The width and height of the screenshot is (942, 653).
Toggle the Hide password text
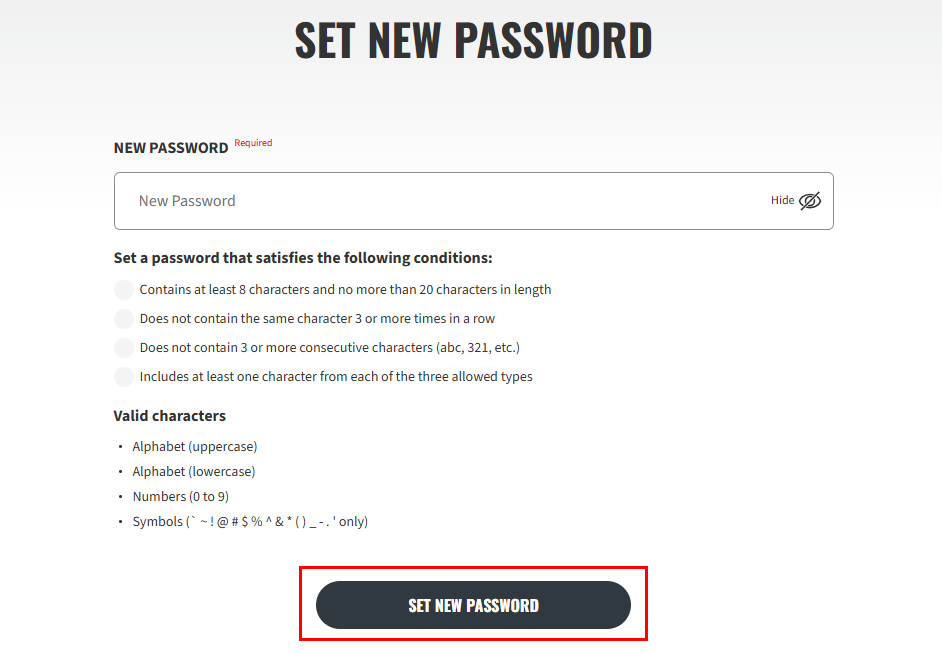(782, 200)
